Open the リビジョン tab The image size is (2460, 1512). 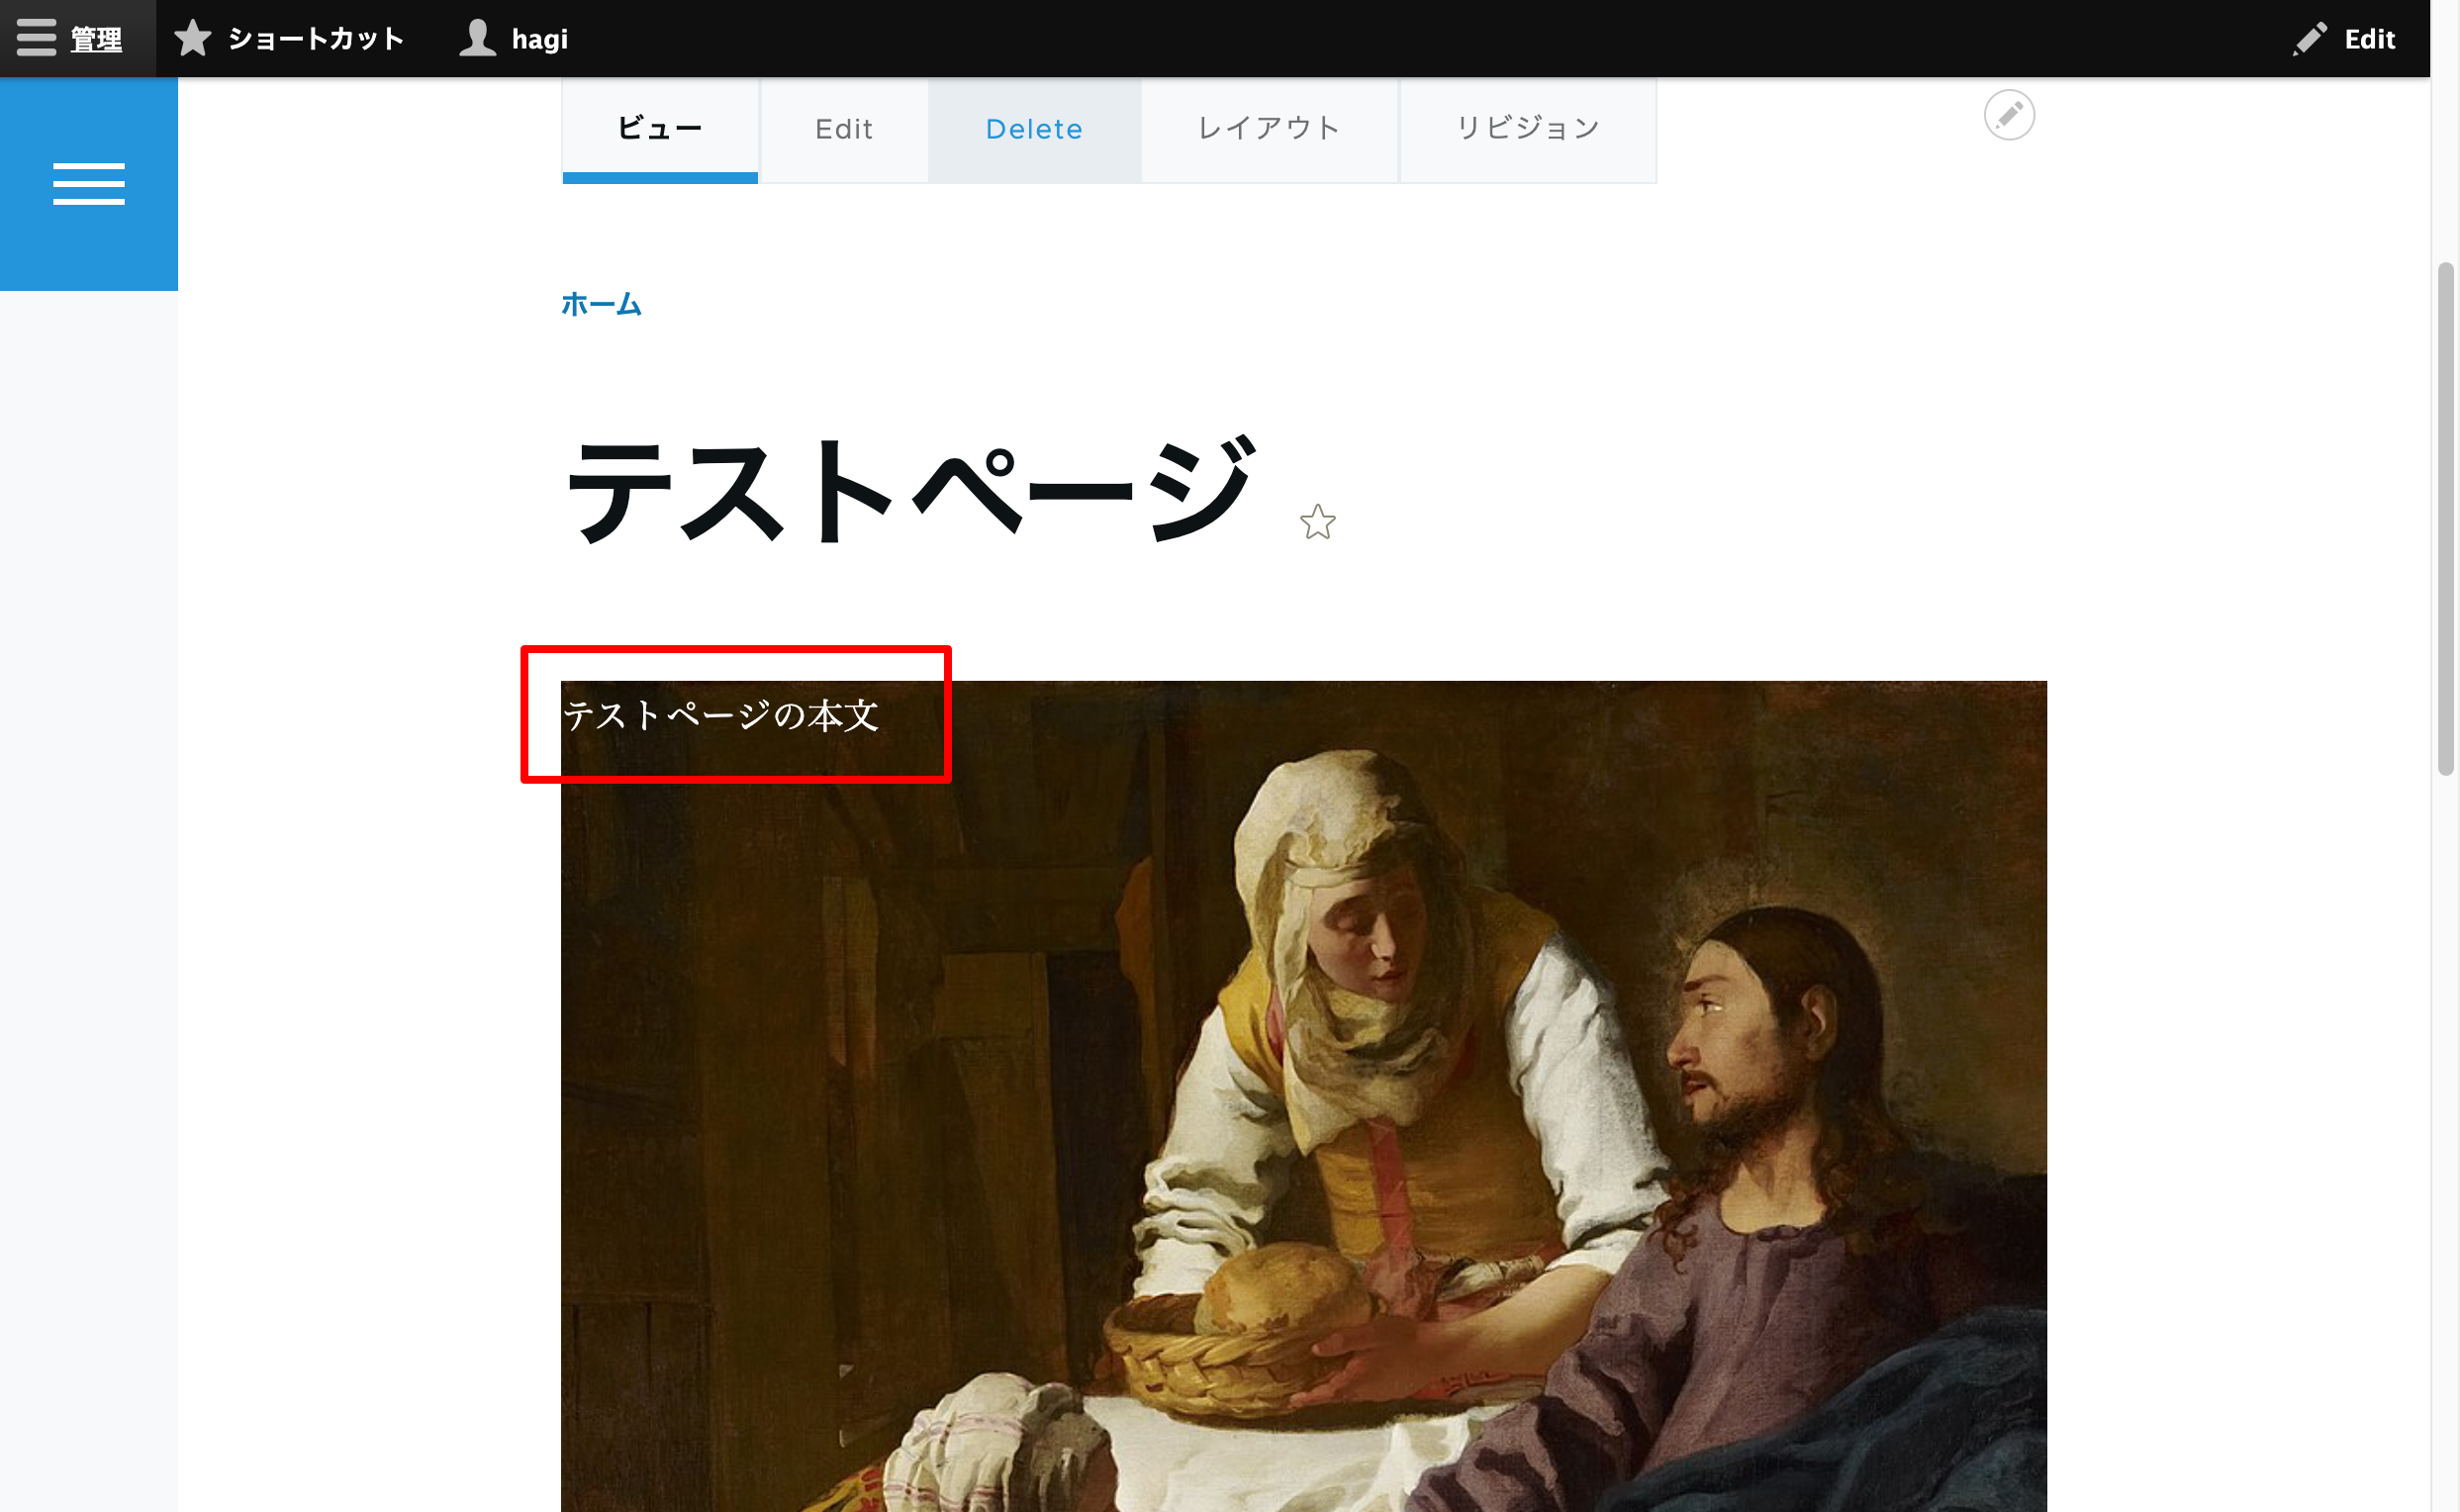pyautogui.click(x=1527, y=130)
